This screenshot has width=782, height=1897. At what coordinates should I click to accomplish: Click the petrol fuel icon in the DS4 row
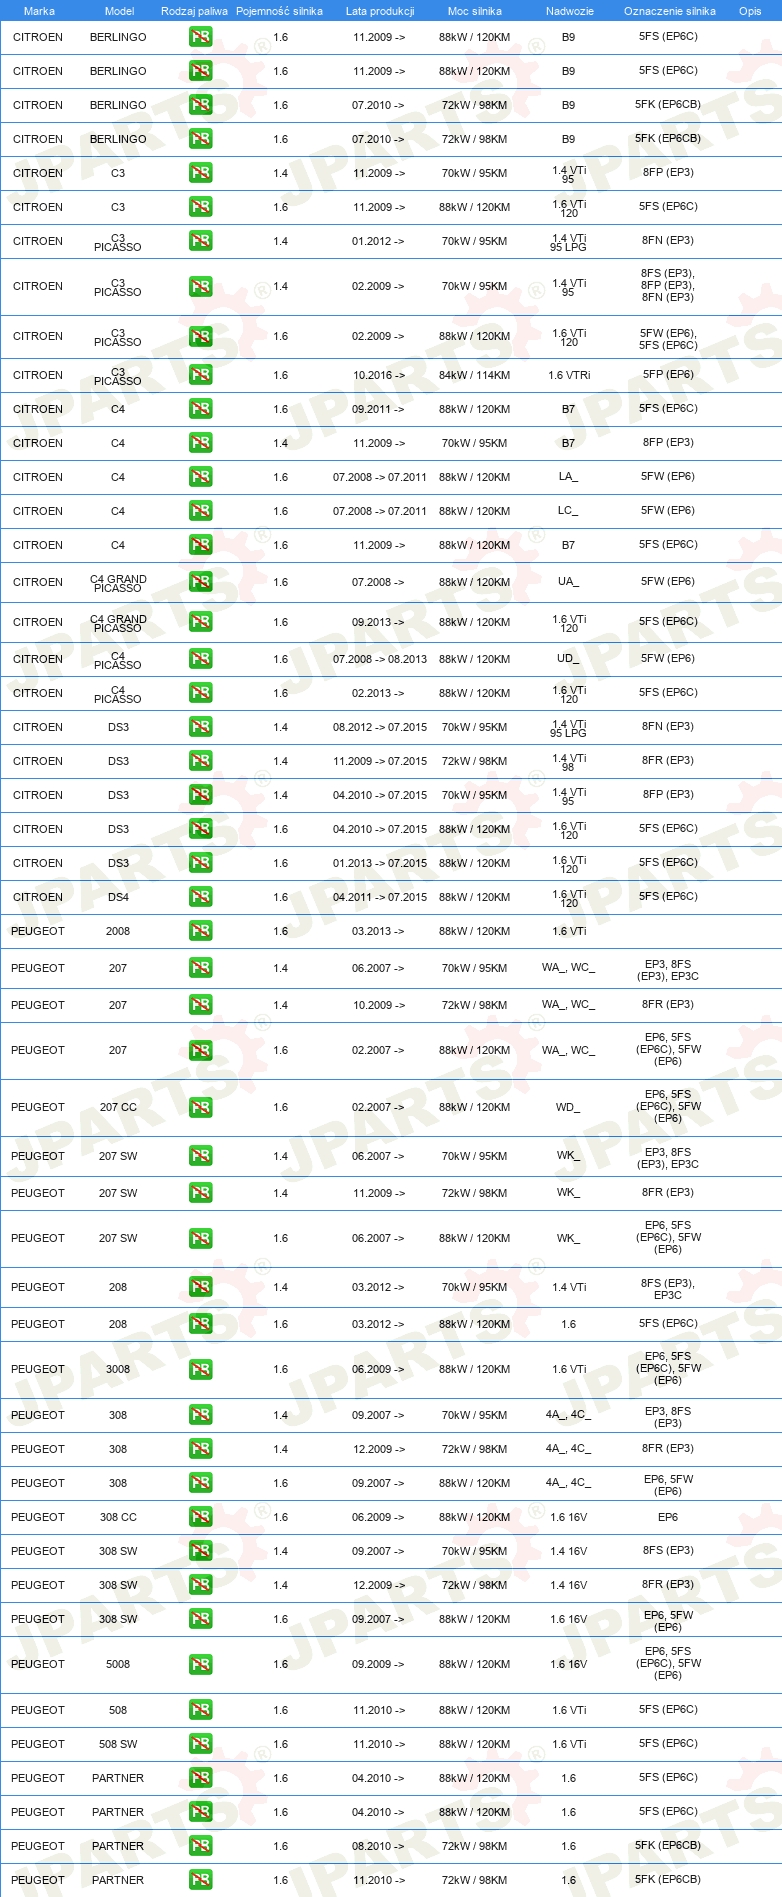pyautogui.click(x=200, y=897)
